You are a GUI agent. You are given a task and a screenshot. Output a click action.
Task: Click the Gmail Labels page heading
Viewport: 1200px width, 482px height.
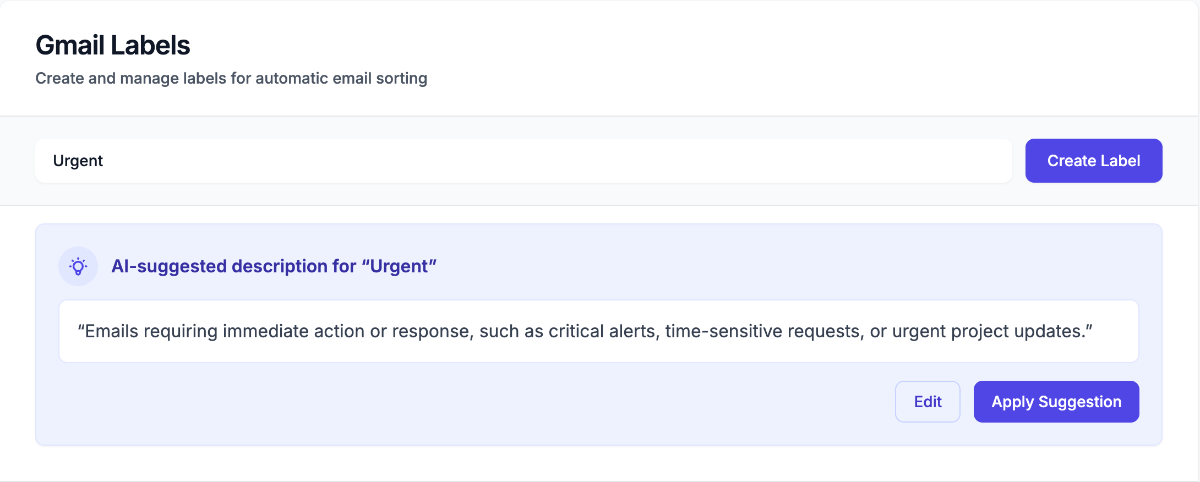(x=112, y=45)
